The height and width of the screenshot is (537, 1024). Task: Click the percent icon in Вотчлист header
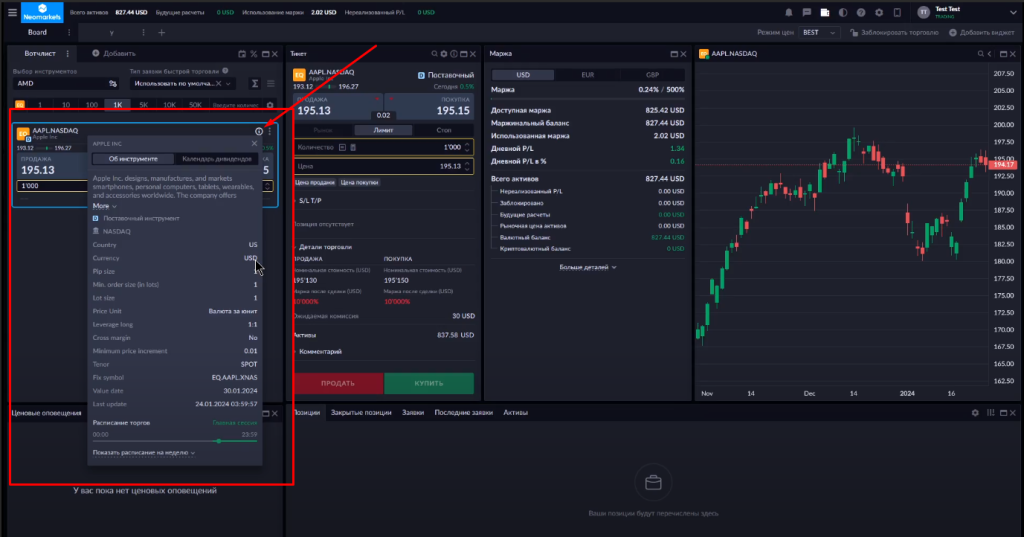pos(253,54)
